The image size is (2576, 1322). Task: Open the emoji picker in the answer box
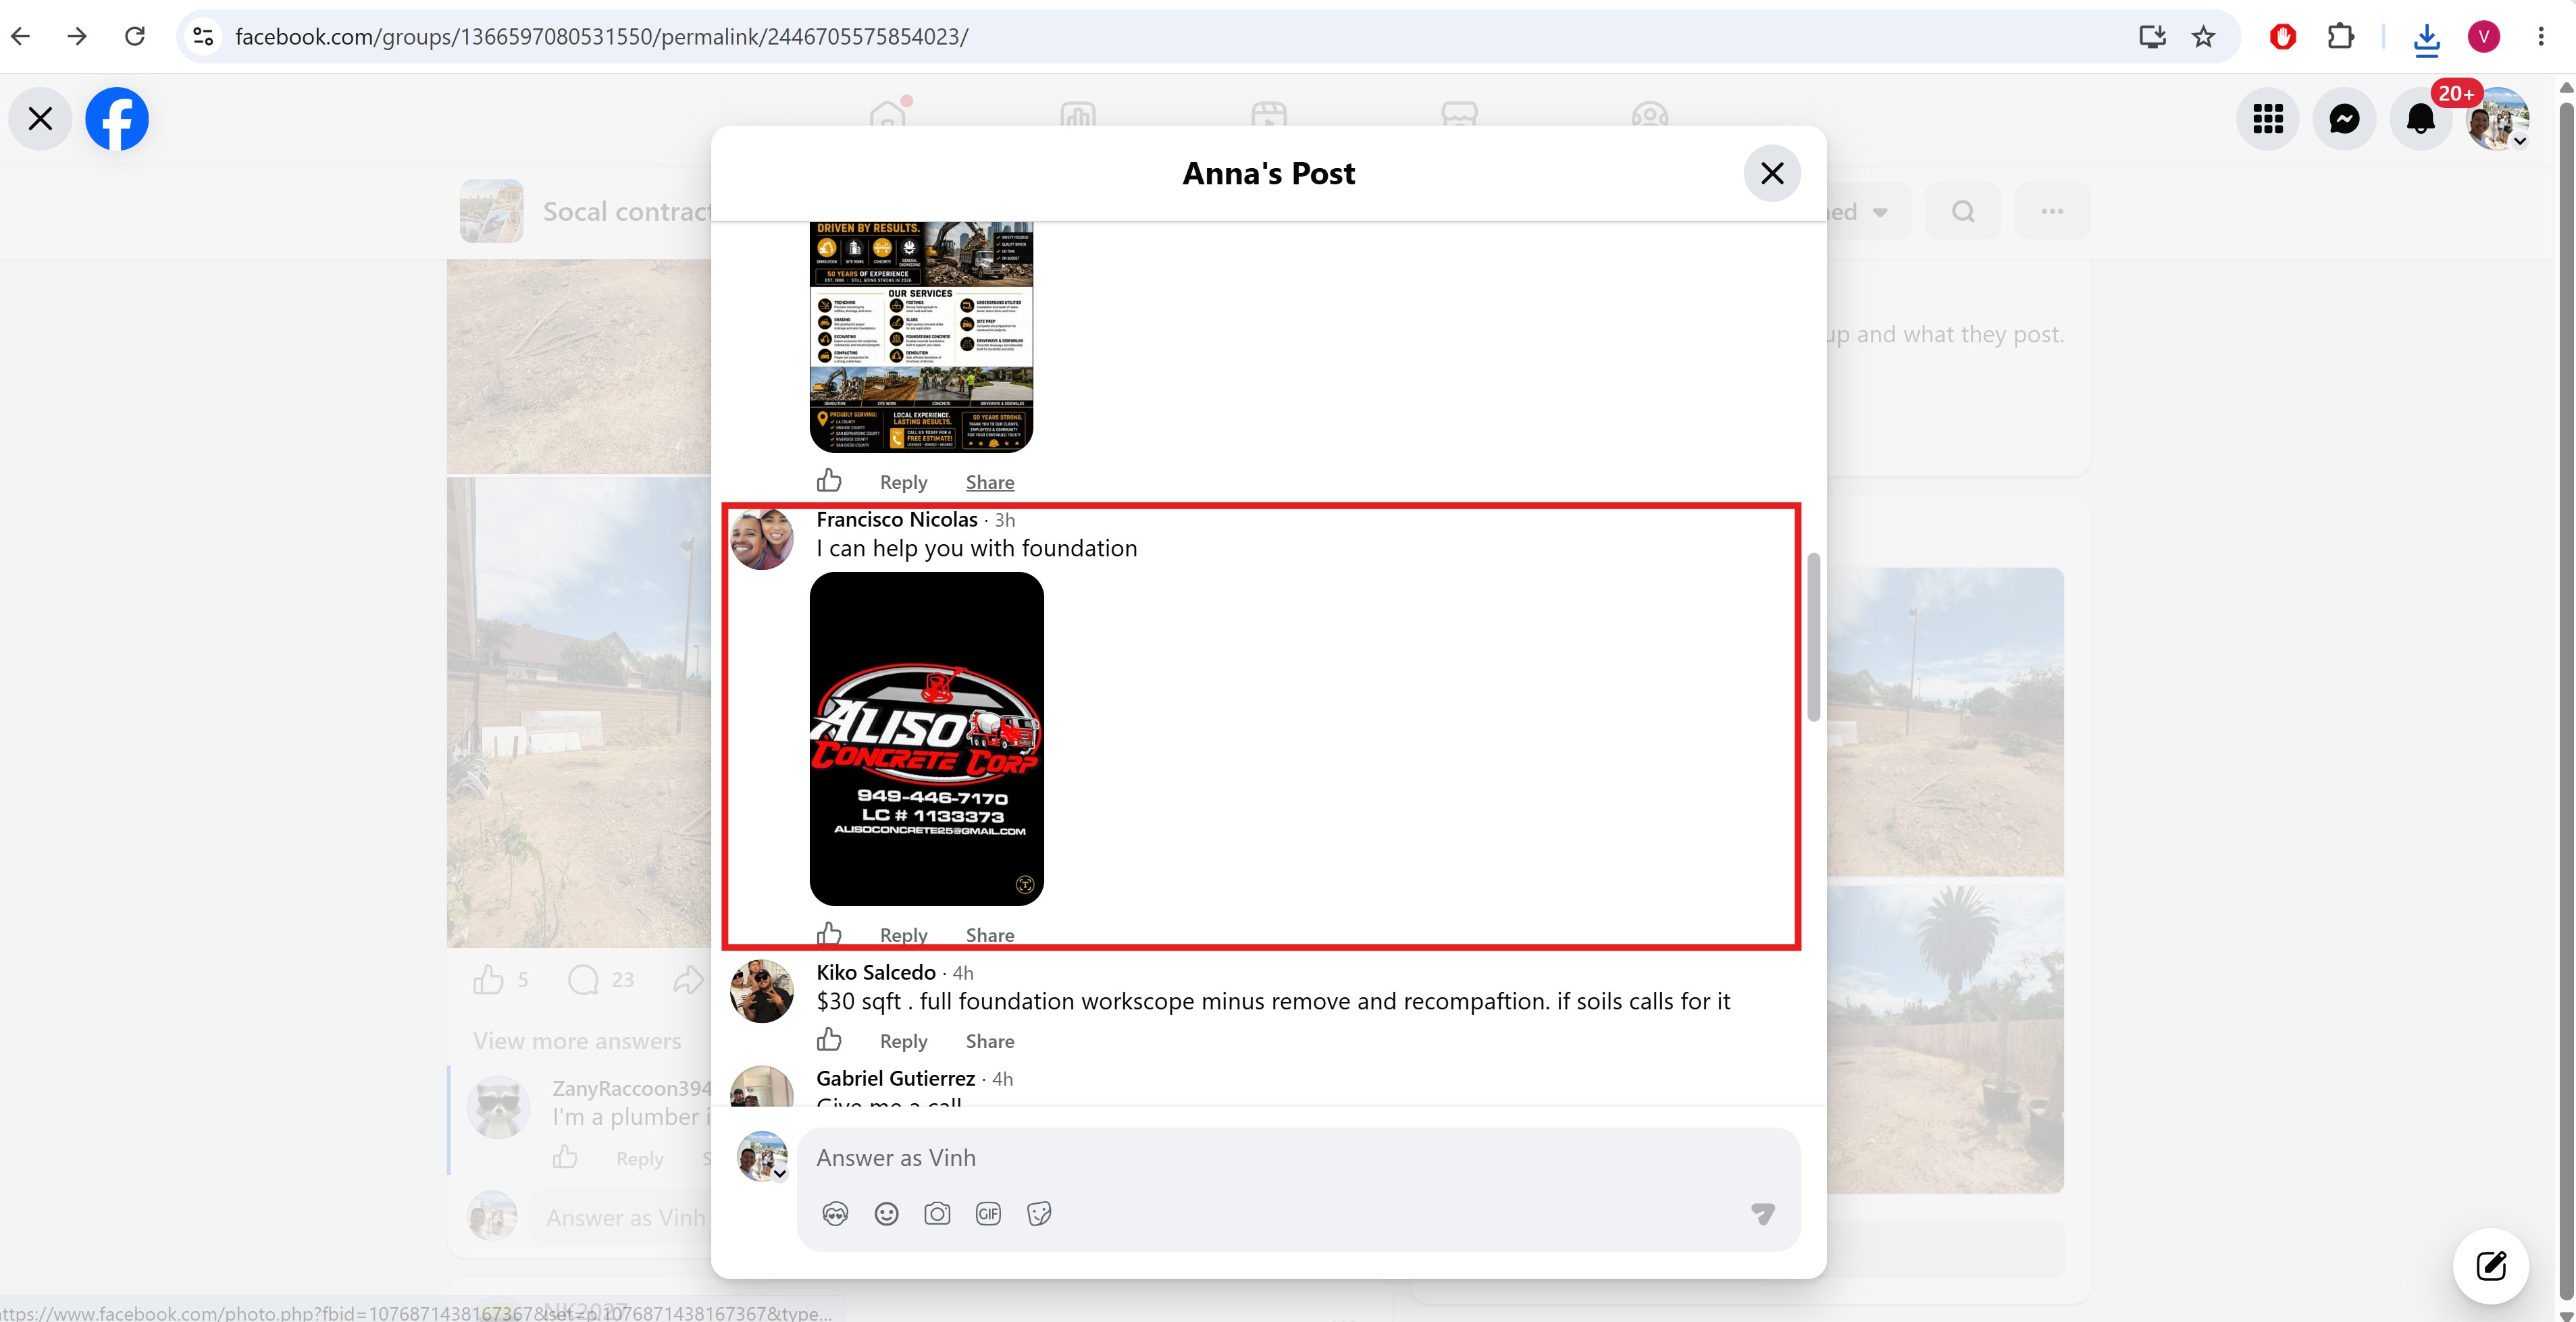coord(886,1214)
